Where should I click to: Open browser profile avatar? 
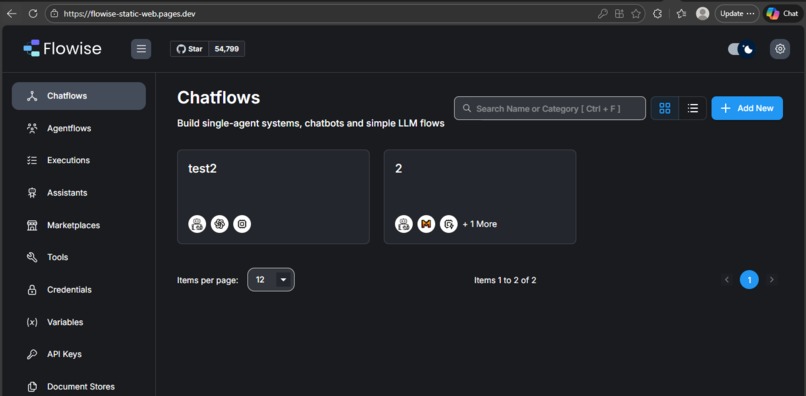click(x=702, y=14)
